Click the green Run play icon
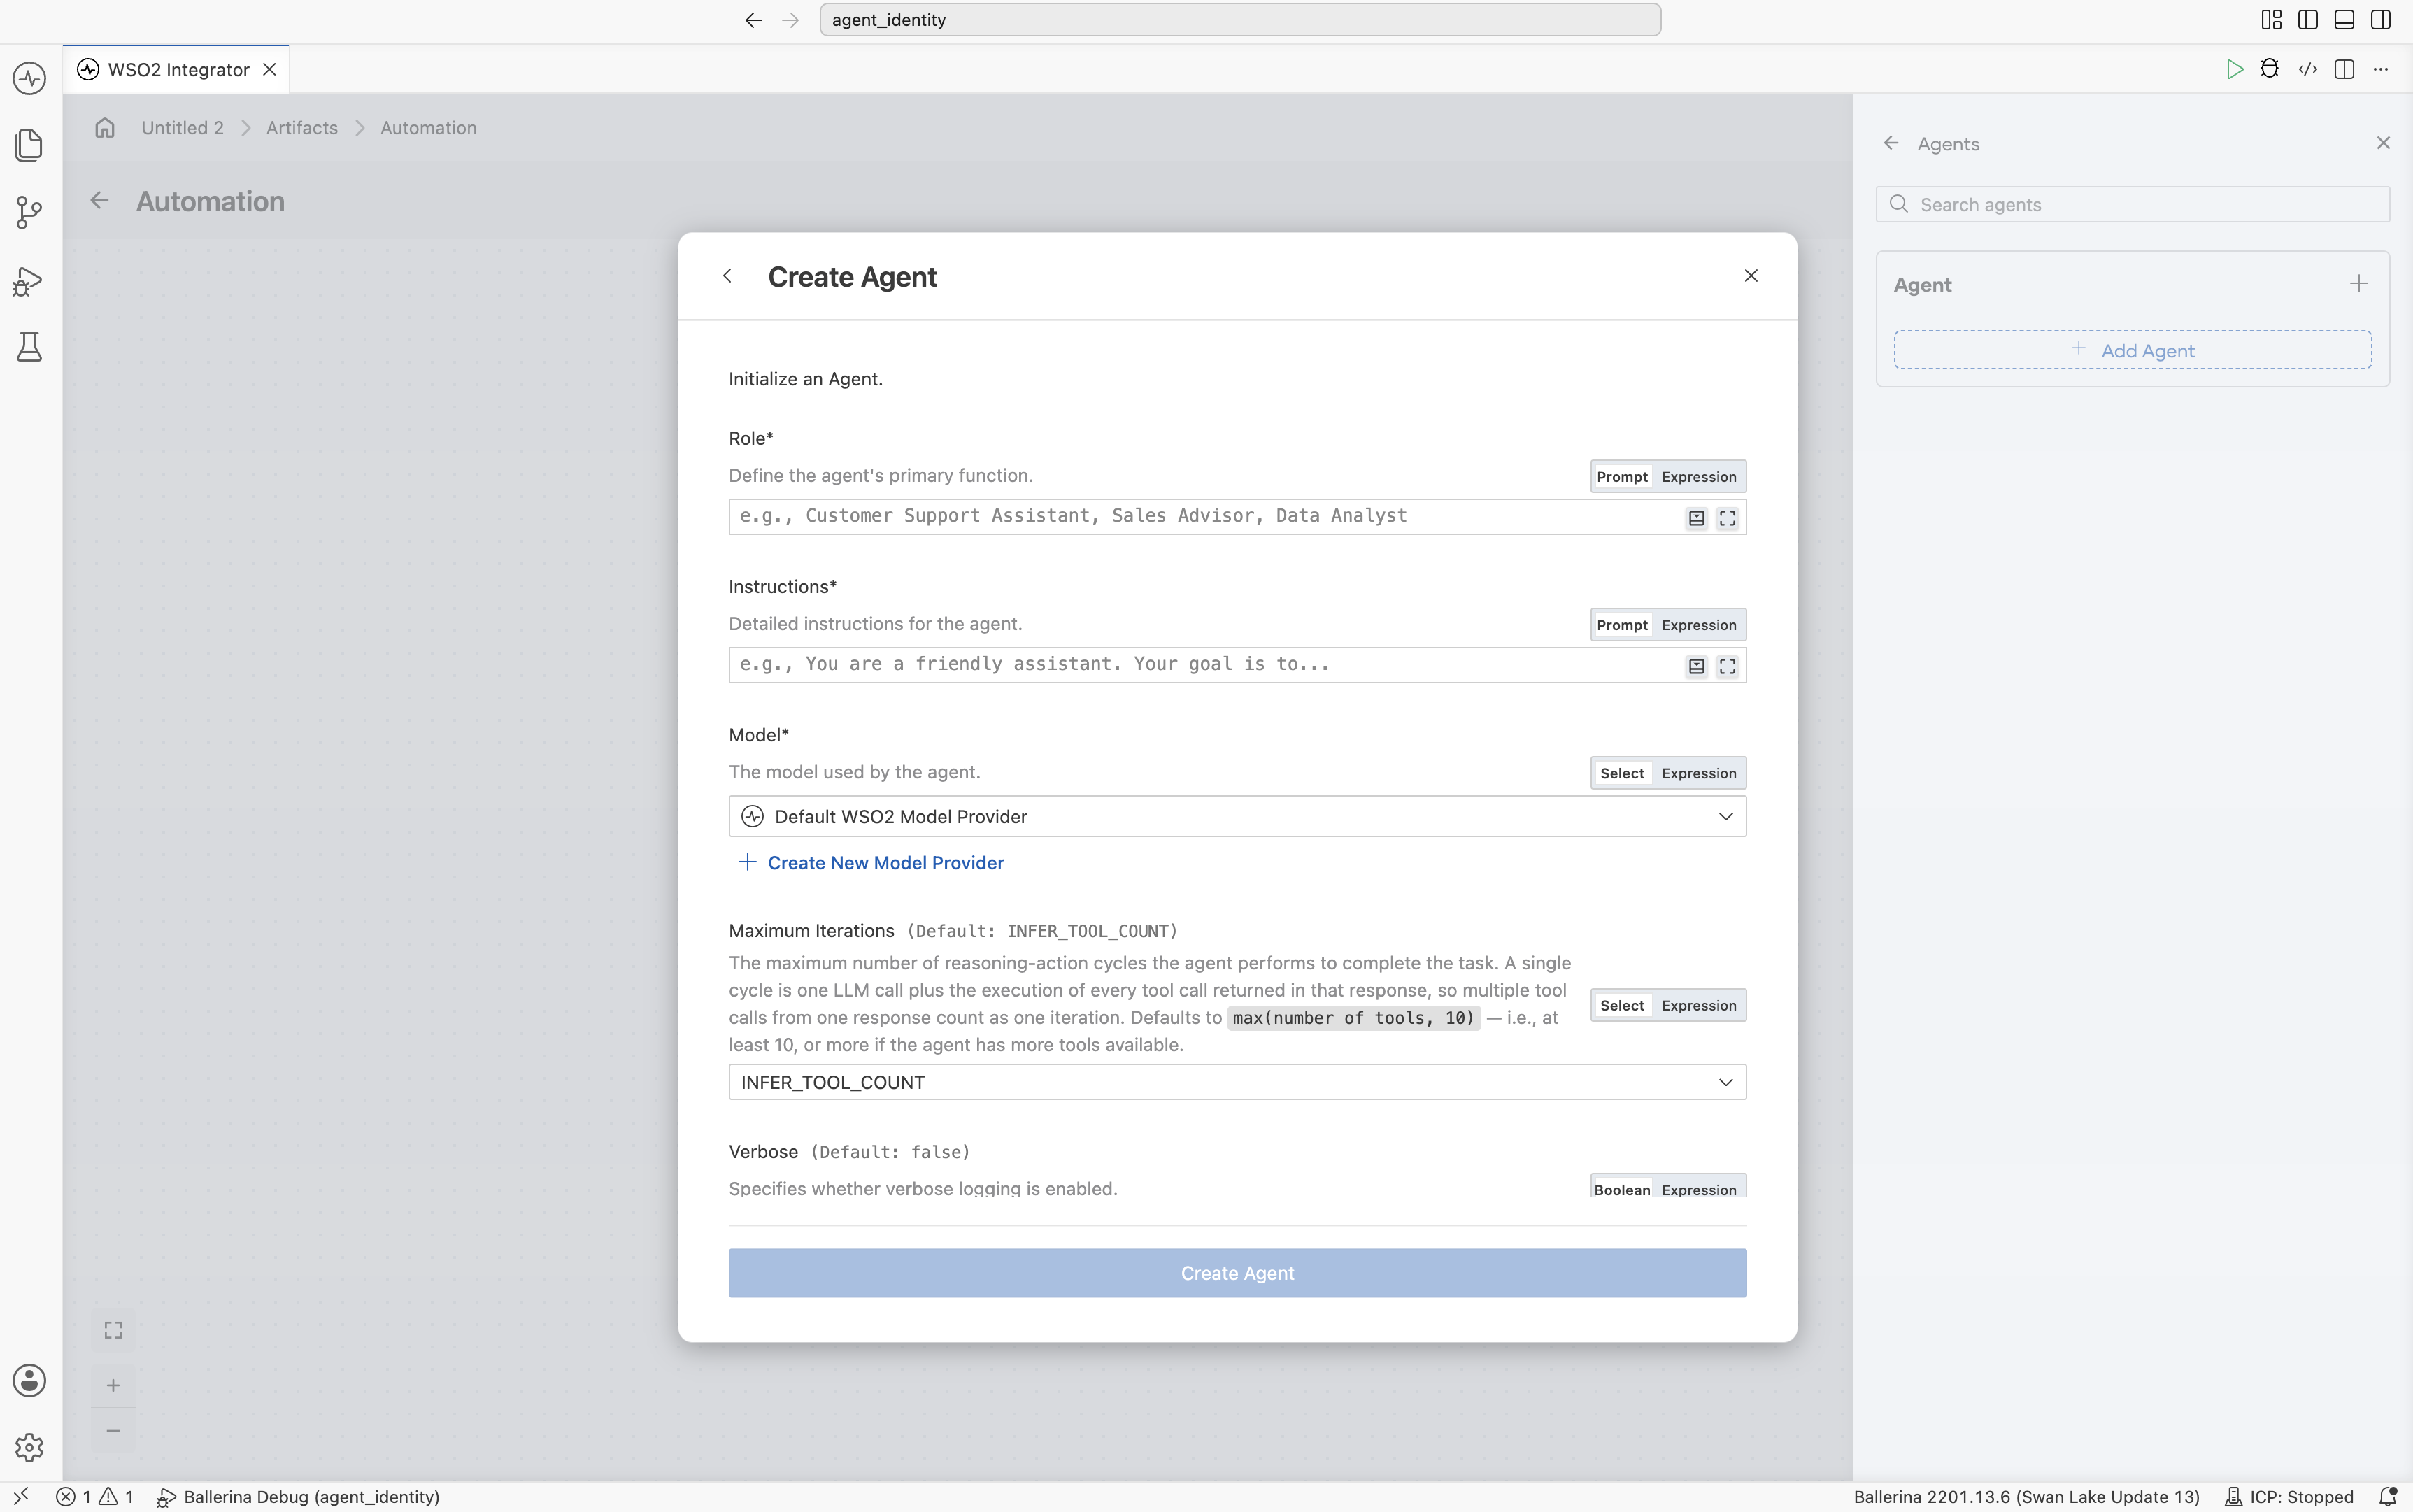This screenshot has width=2413, height=1512. coord(2234,69)
